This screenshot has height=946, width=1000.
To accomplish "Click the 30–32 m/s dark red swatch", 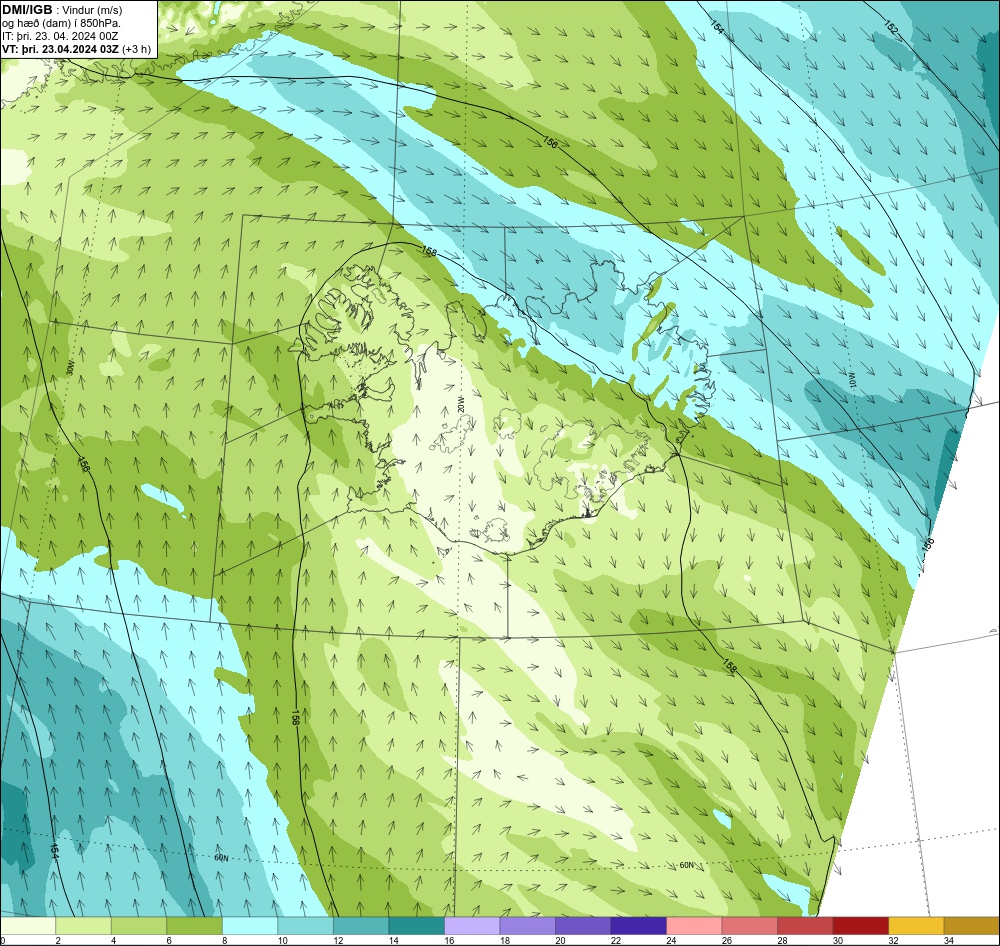I will 860,926.
